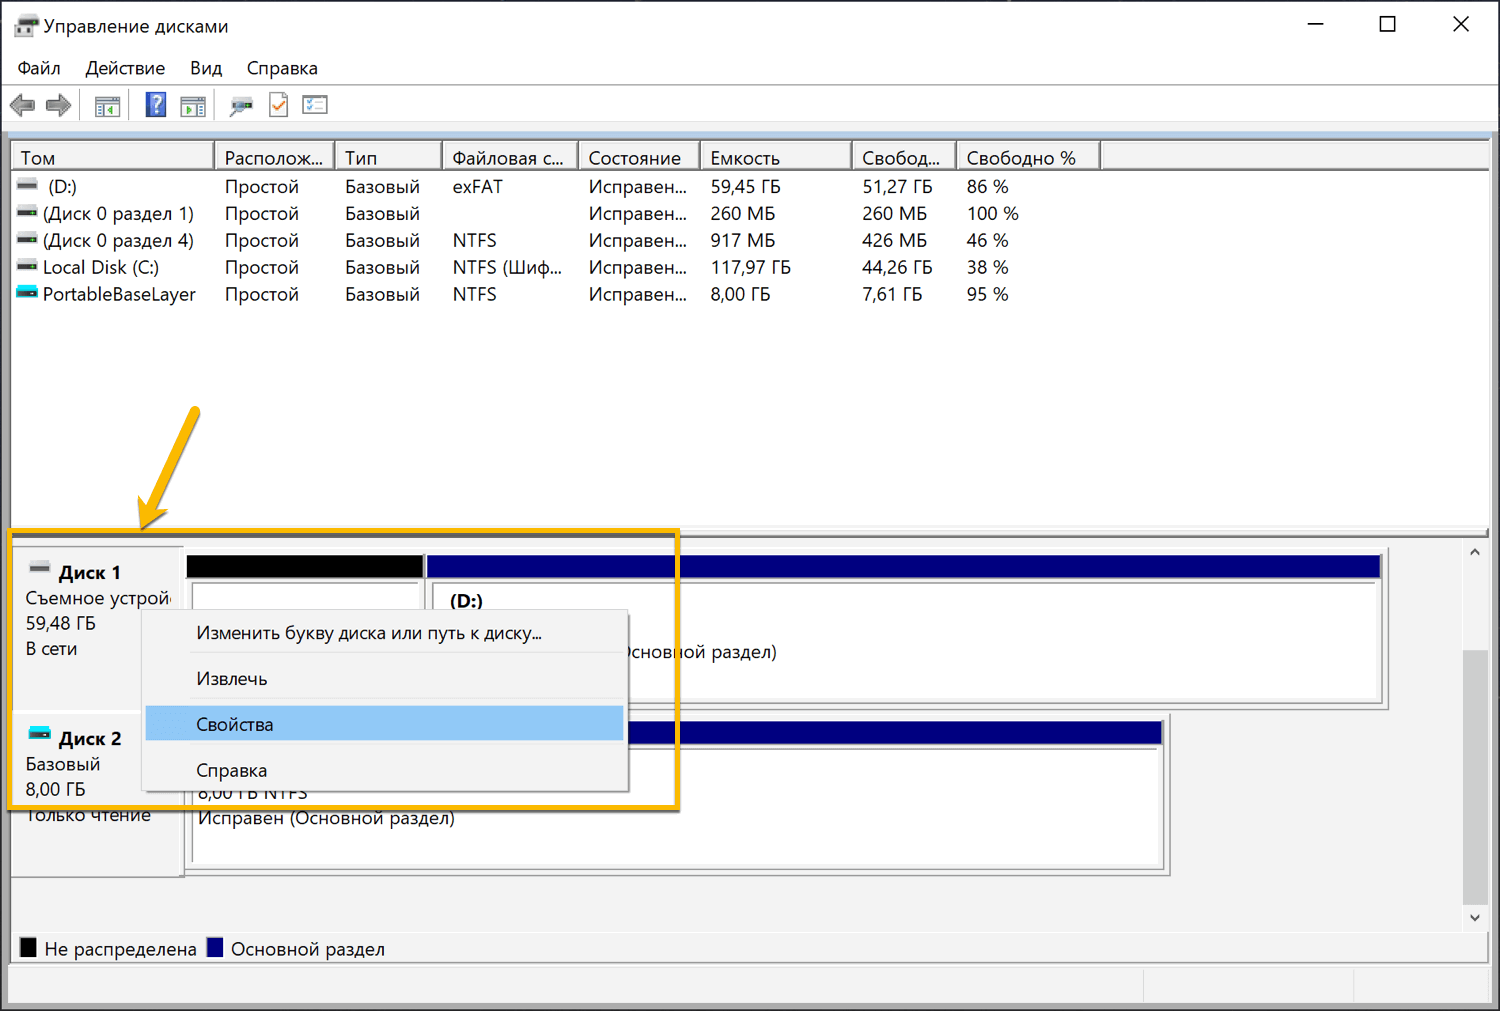Choose 'Изменить букву диска или путь к диску...'
Image resolution: width=1500 pixels, height=1011 pixels.
385,633
